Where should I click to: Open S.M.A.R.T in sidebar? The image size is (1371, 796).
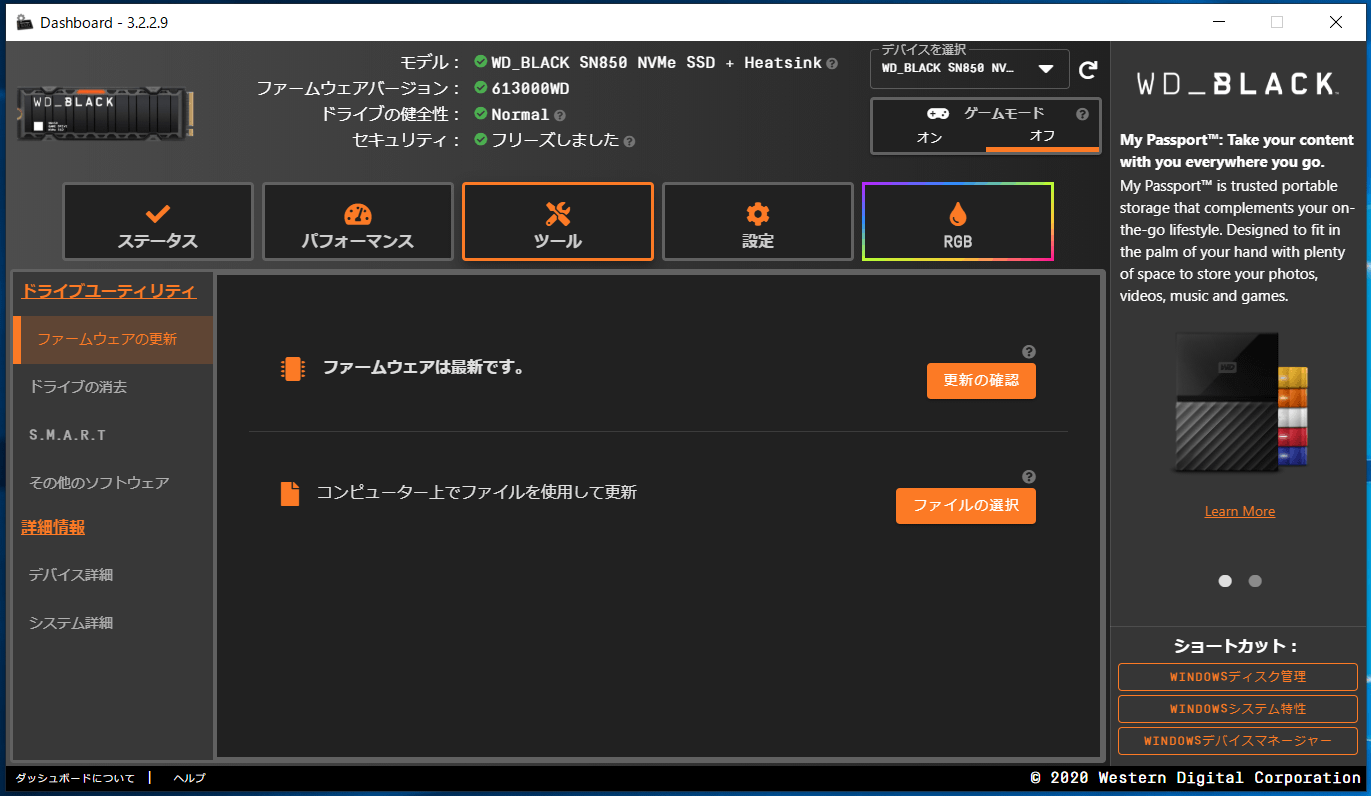[113, 435]
